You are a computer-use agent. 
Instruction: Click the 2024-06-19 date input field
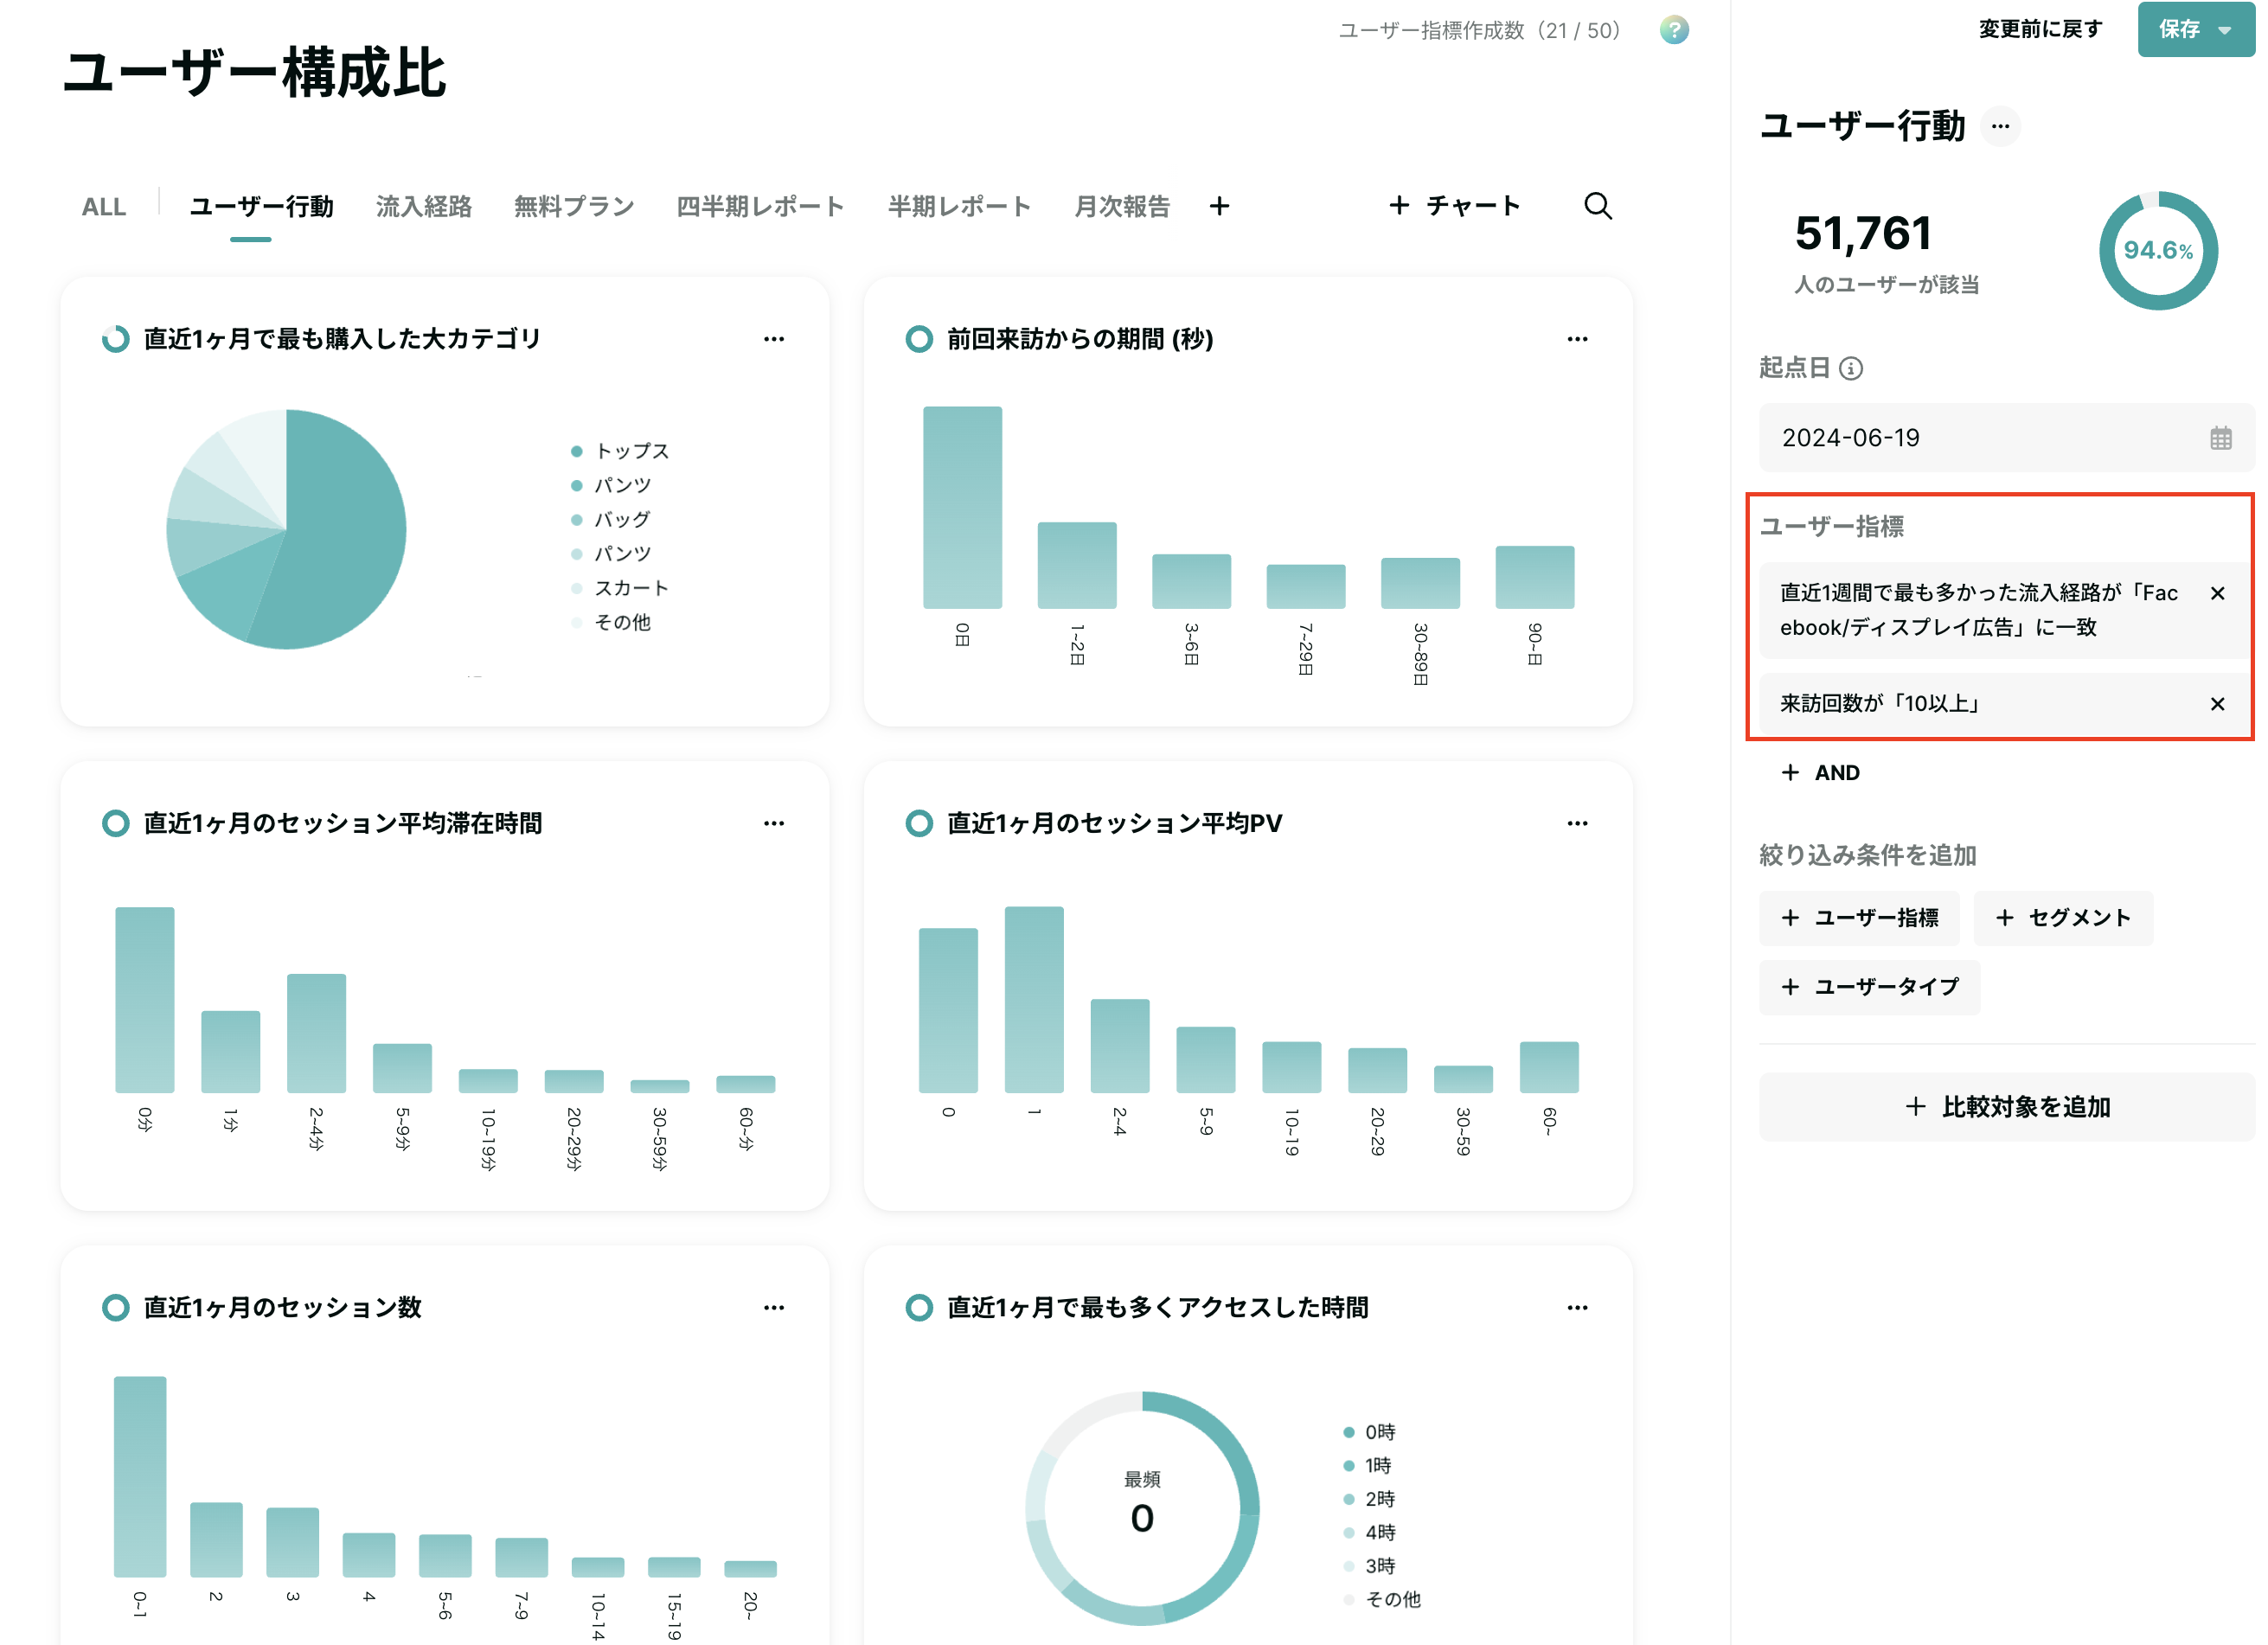click(2006, 438)
